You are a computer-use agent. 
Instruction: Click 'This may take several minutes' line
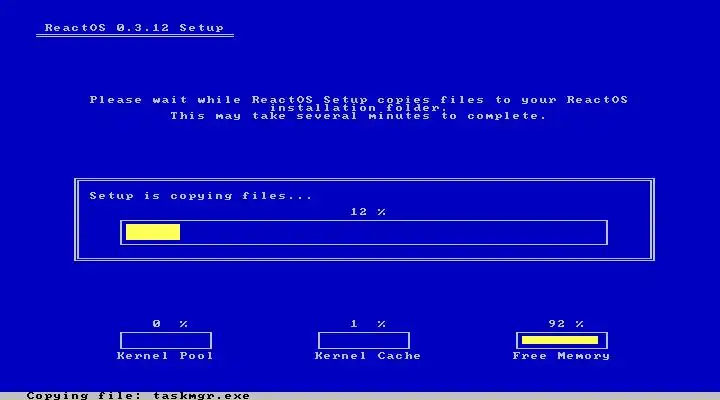click(x=359, y=116)
